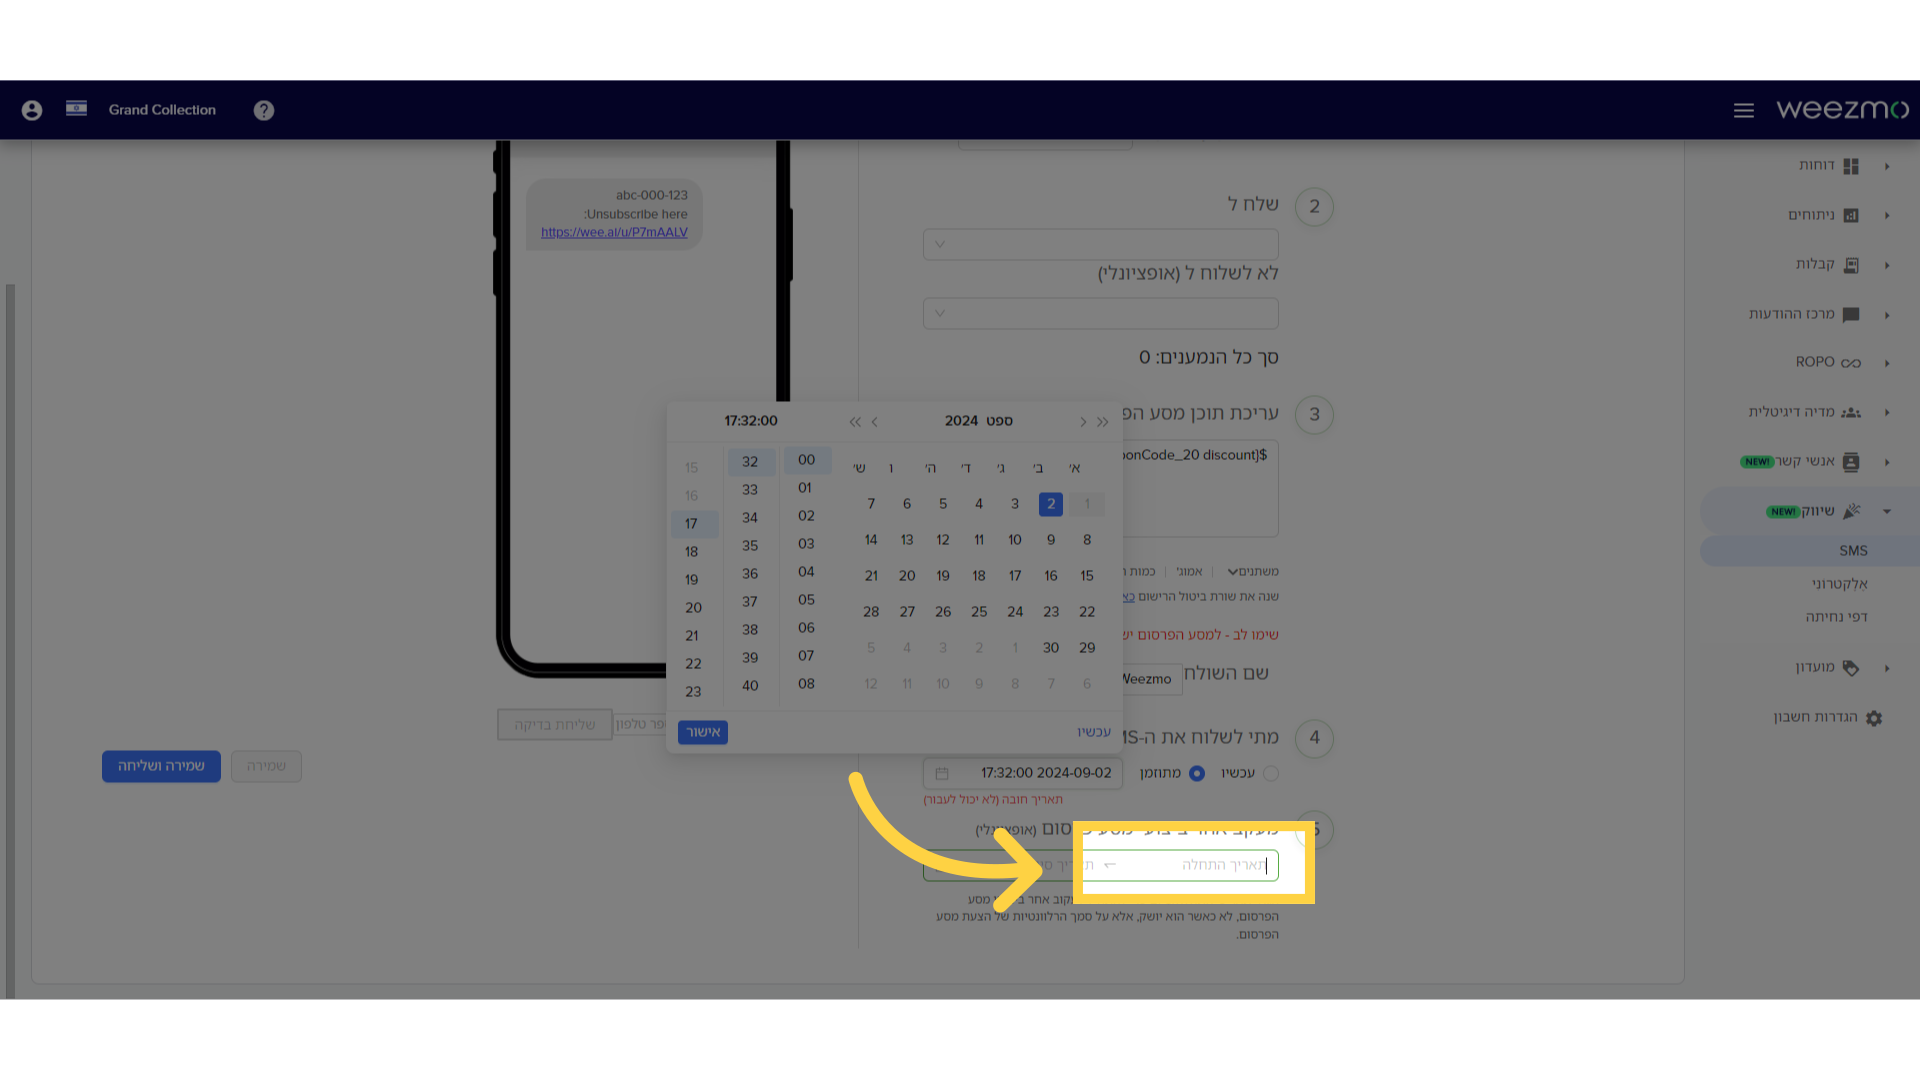Viewport: 1920px width, 1080px height.
Task: Click the SMS sidebar icon
Action: coord(1851,550)
